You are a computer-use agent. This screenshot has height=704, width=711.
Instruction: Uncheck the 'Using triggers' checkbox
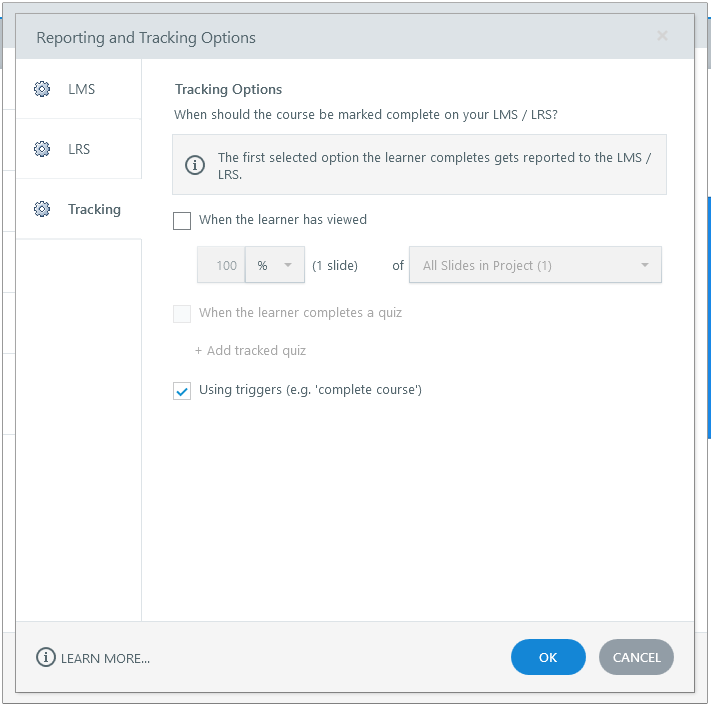tap(182, 390)
